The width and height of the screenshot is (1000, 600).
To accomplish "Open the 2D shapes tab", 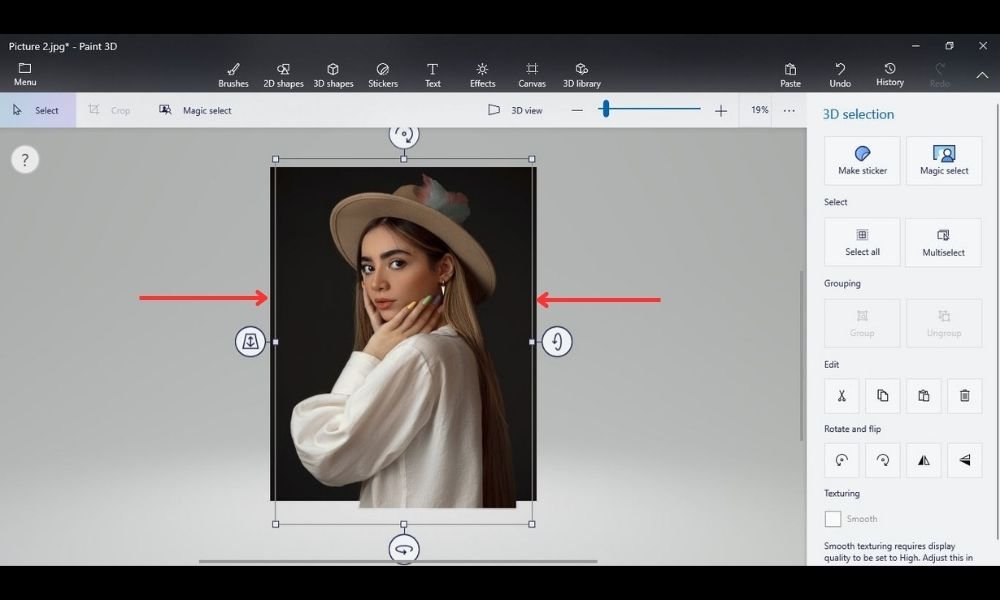I will pyautogui.click(x=283, y=75).
